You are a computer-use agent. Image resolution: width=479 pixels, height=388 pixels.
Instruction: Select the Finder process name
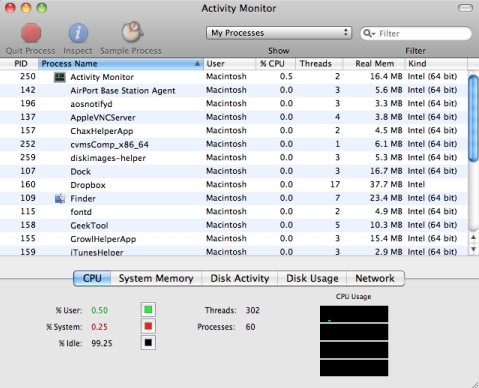[83, 199]
